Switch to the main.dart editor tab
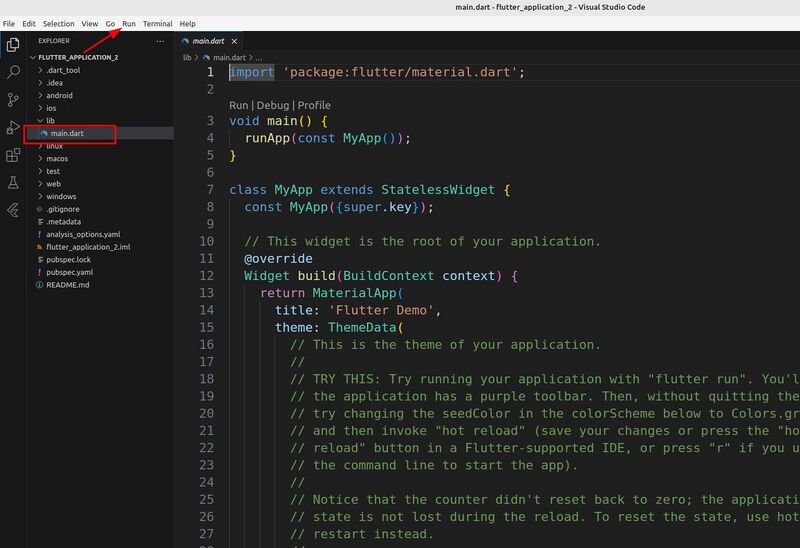The width and height of the screenshot is (800, 548). point(208,41)
